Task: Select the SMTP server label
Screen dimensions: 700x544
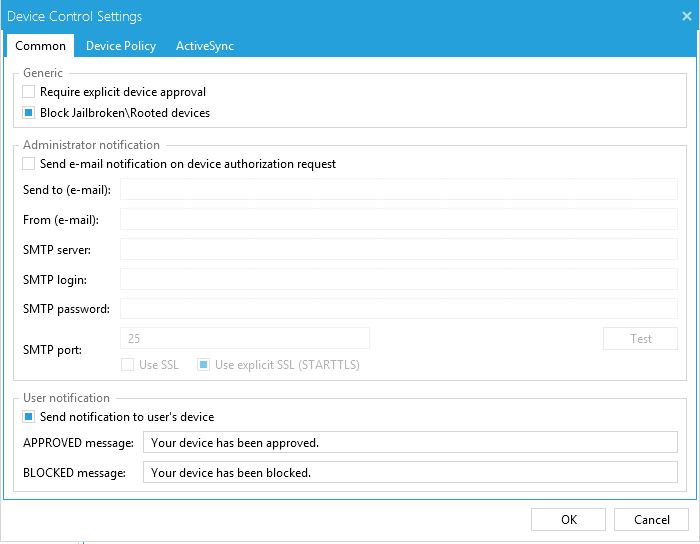Action: point(57,249)
